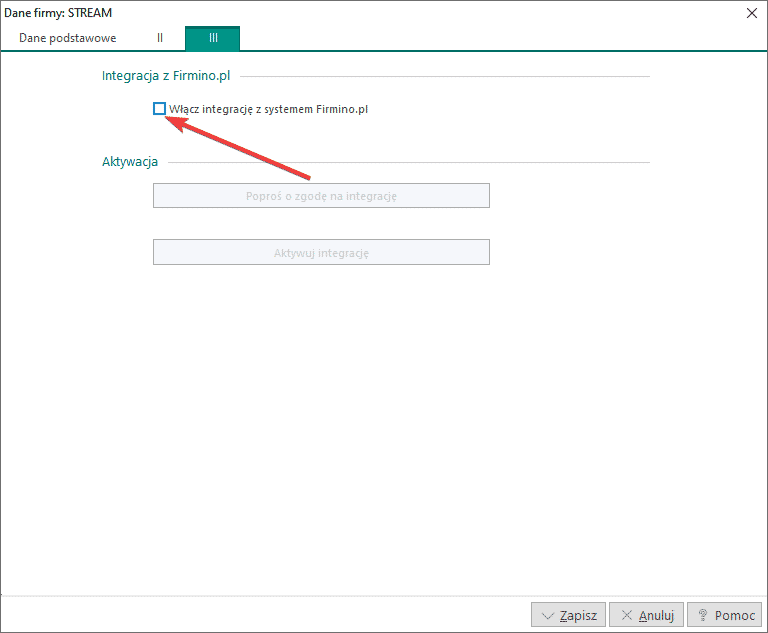Click the window title Dane firmy: STREAM
This screenshot has width=768, height=633.
click(x=58, y=13)
